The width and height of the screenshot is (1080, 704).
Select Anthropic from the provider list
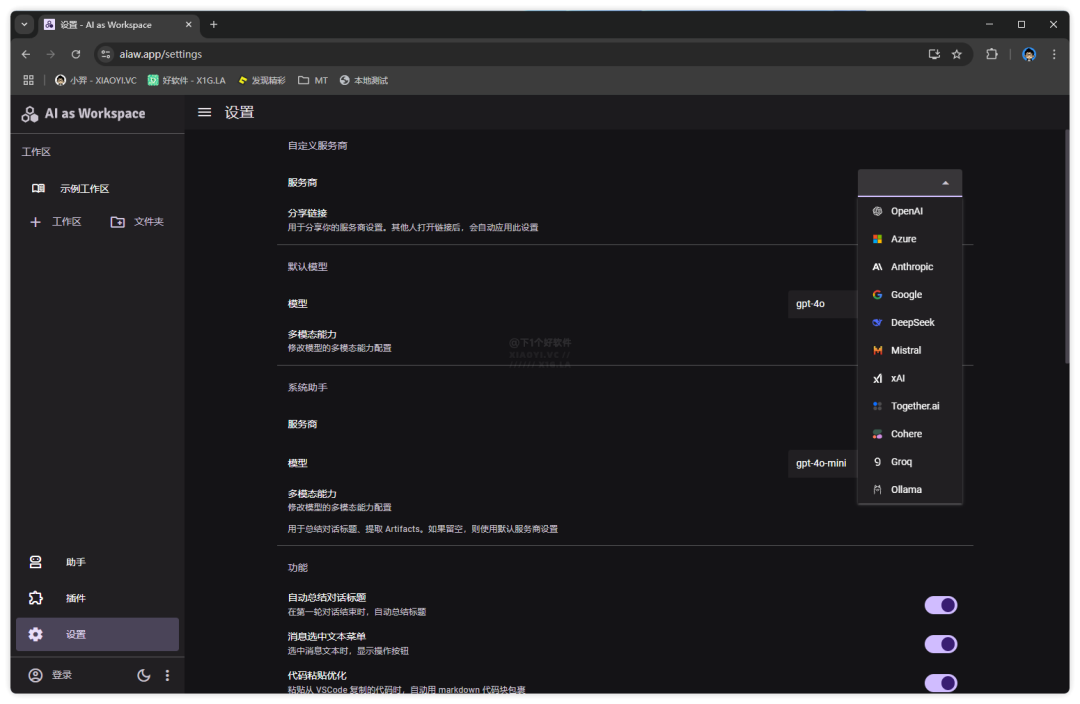(x=911, y=267)
